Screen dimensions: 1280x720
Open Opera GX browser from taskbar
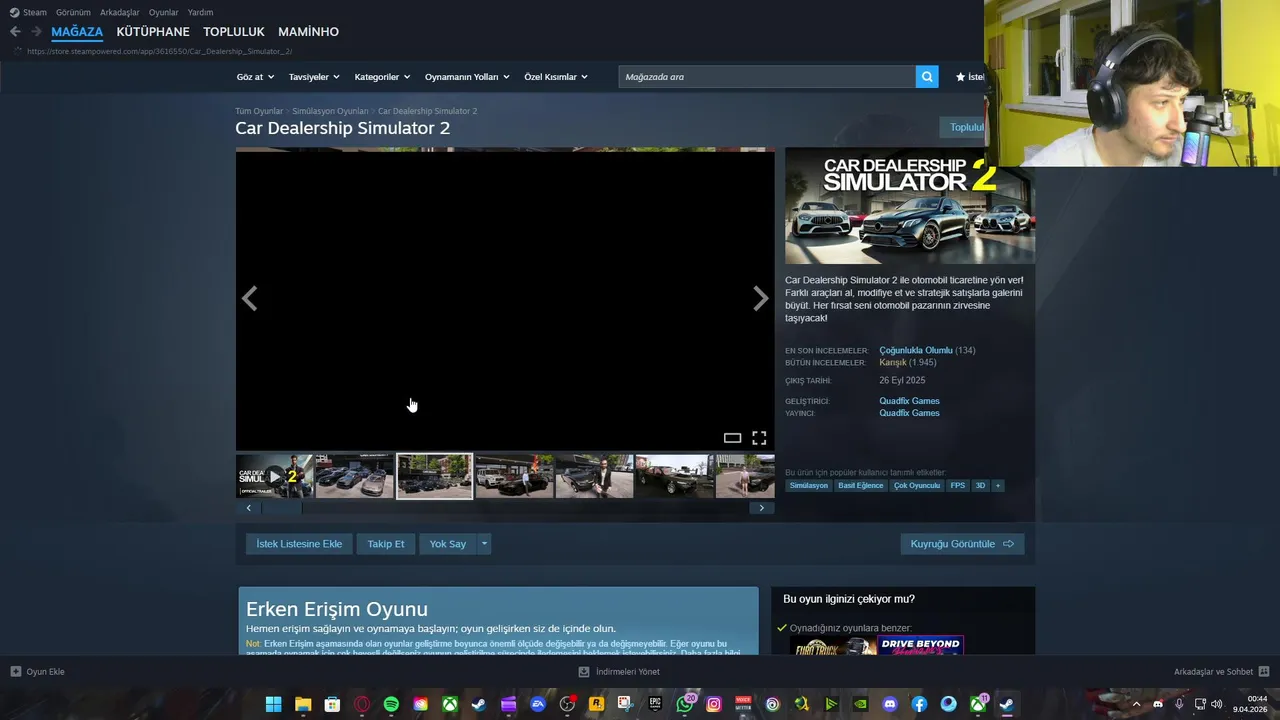(x=362, y=704)
